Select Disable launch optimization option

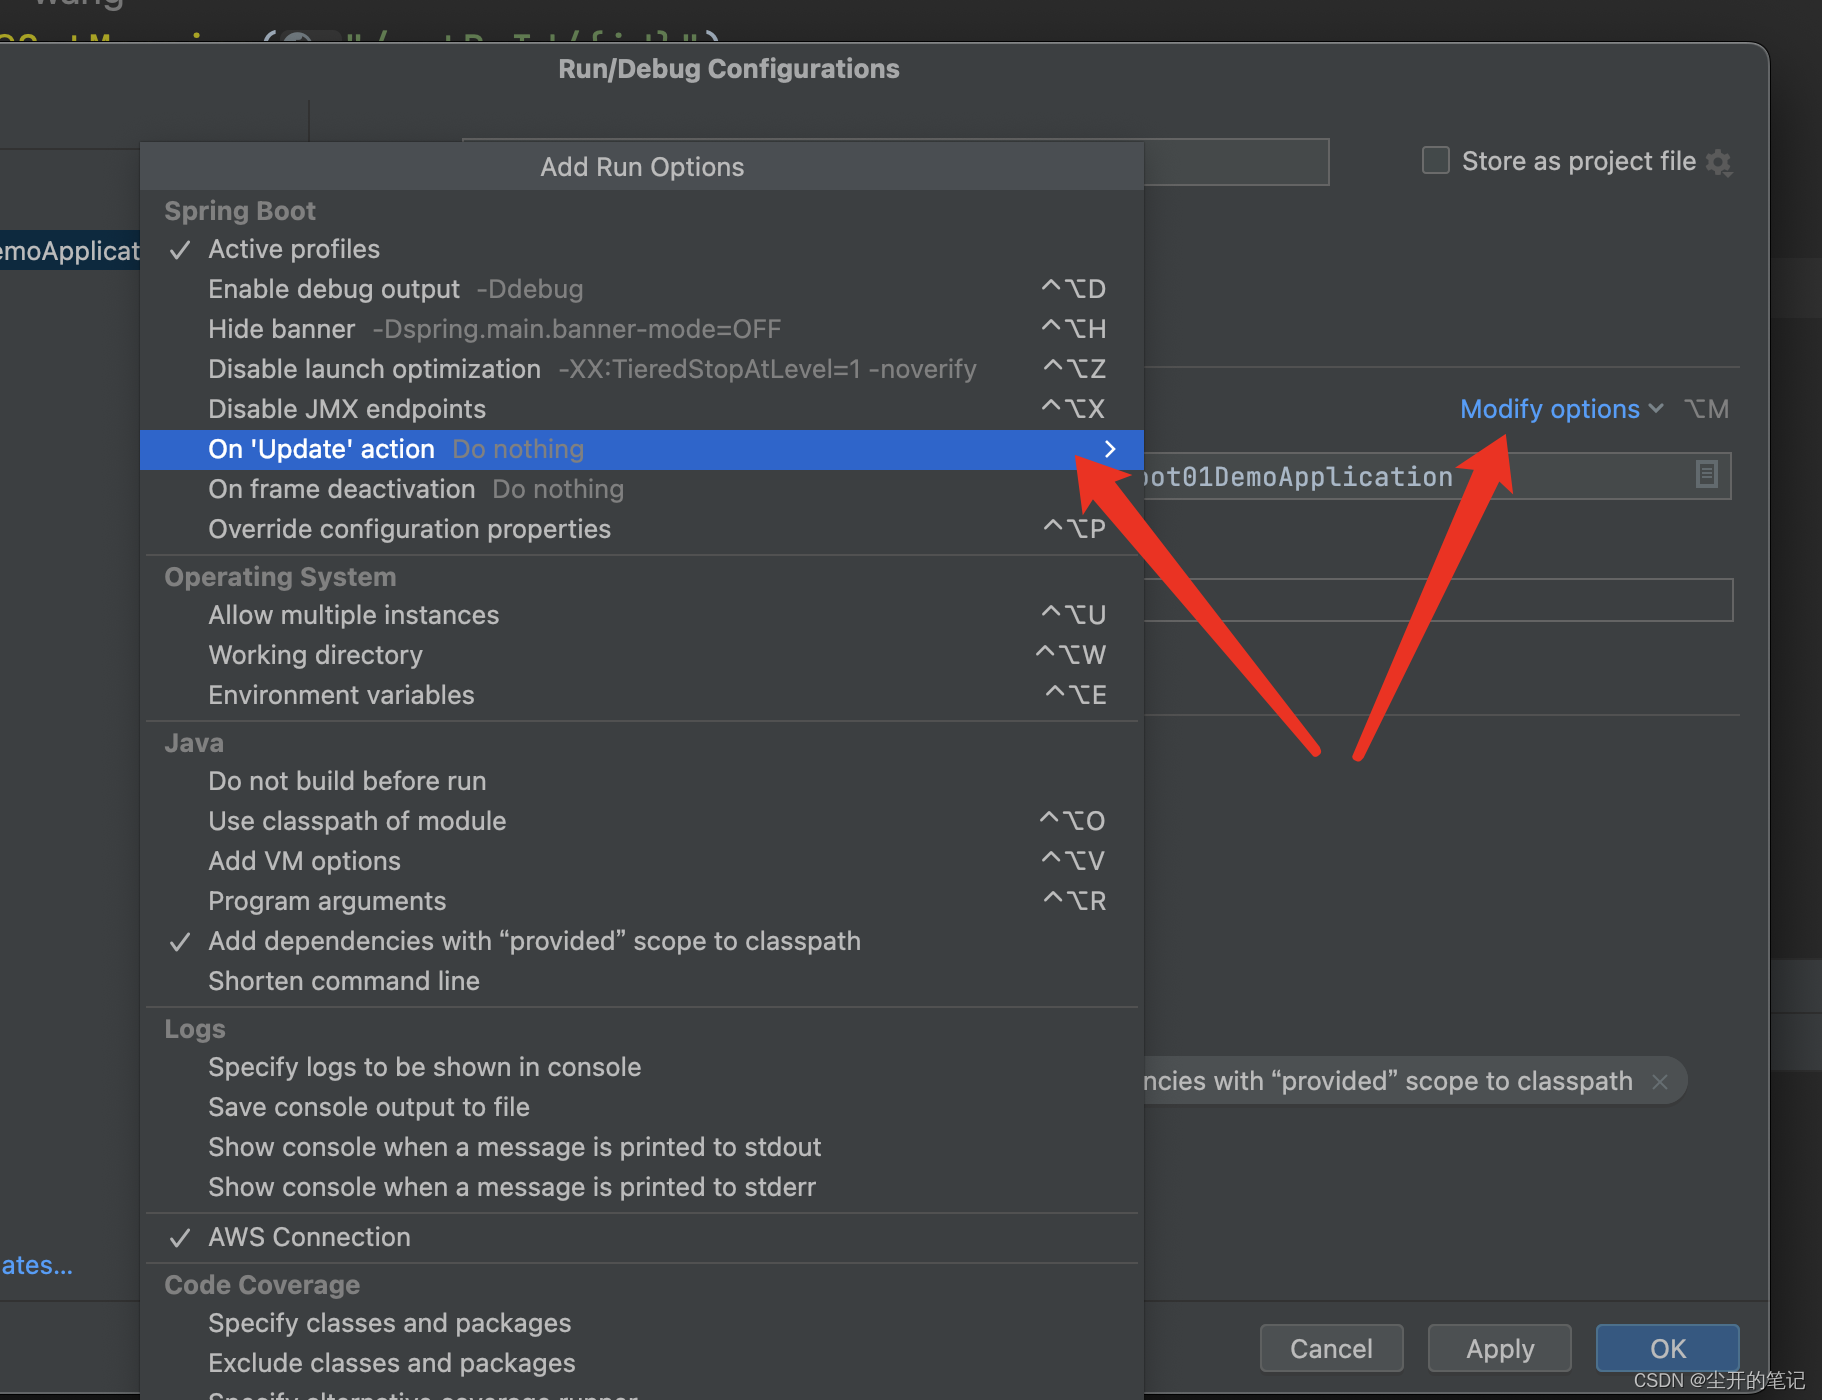click(642, 369)
